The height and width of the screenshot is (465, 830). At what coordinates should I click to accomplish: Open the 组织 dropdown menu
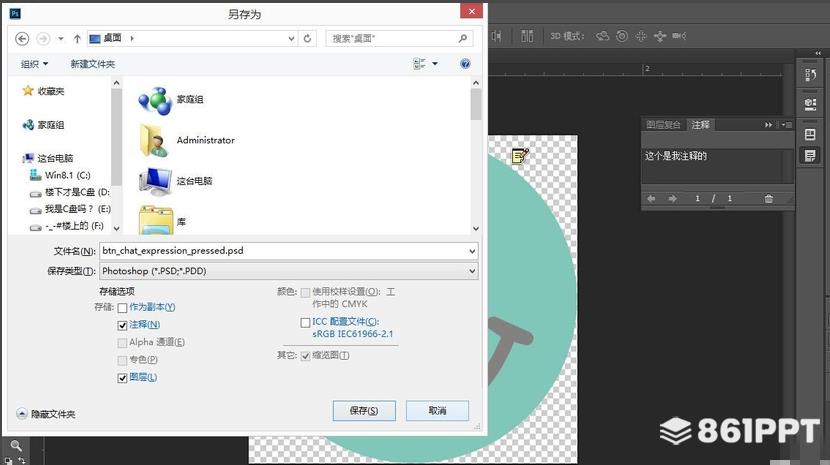pyautogui.click(x=34, y=64)
